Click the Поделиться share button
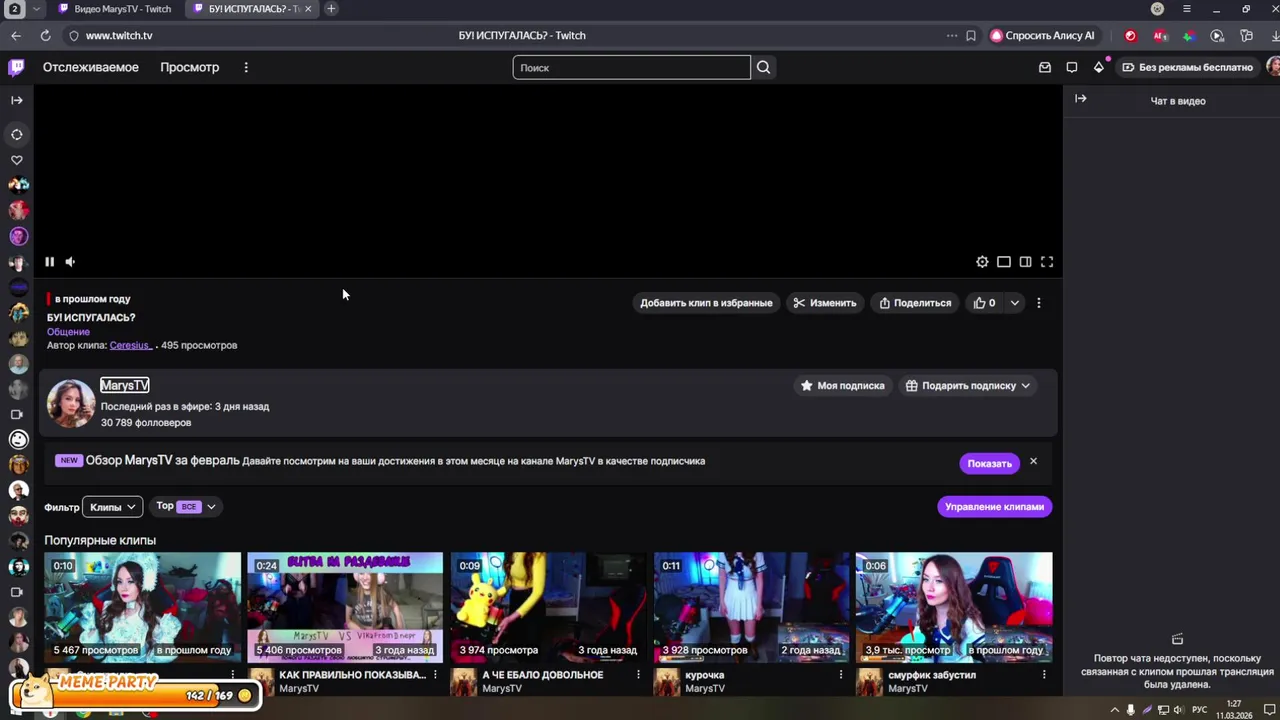 click(915, 303)
